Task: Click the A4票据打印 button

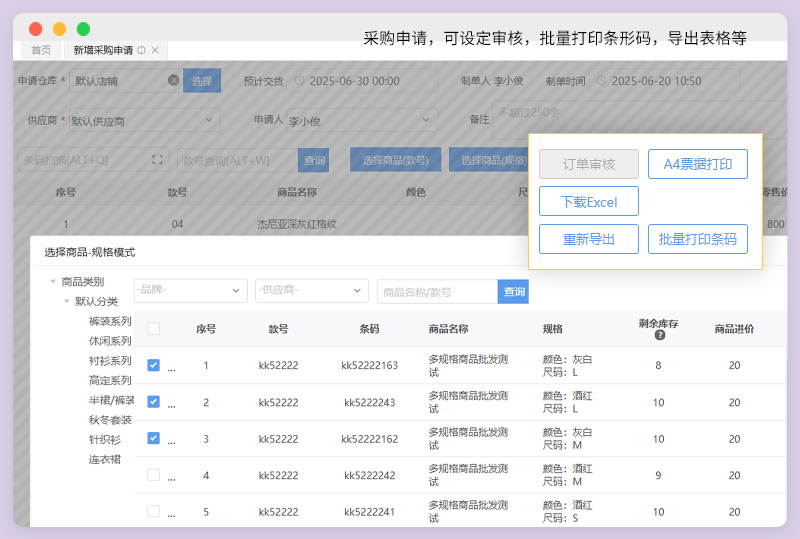Action: click(x=697, y=164)
